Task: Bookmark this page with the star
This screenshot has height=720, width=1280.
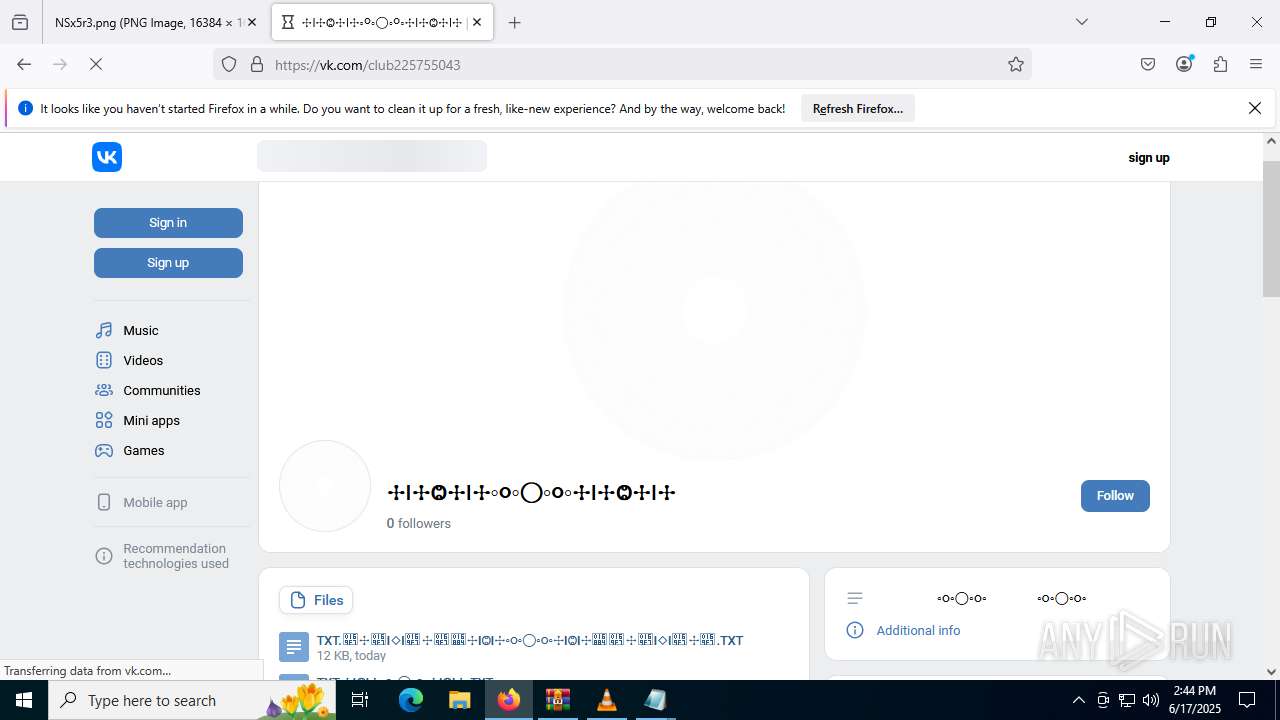Action: coord(1016,65)
